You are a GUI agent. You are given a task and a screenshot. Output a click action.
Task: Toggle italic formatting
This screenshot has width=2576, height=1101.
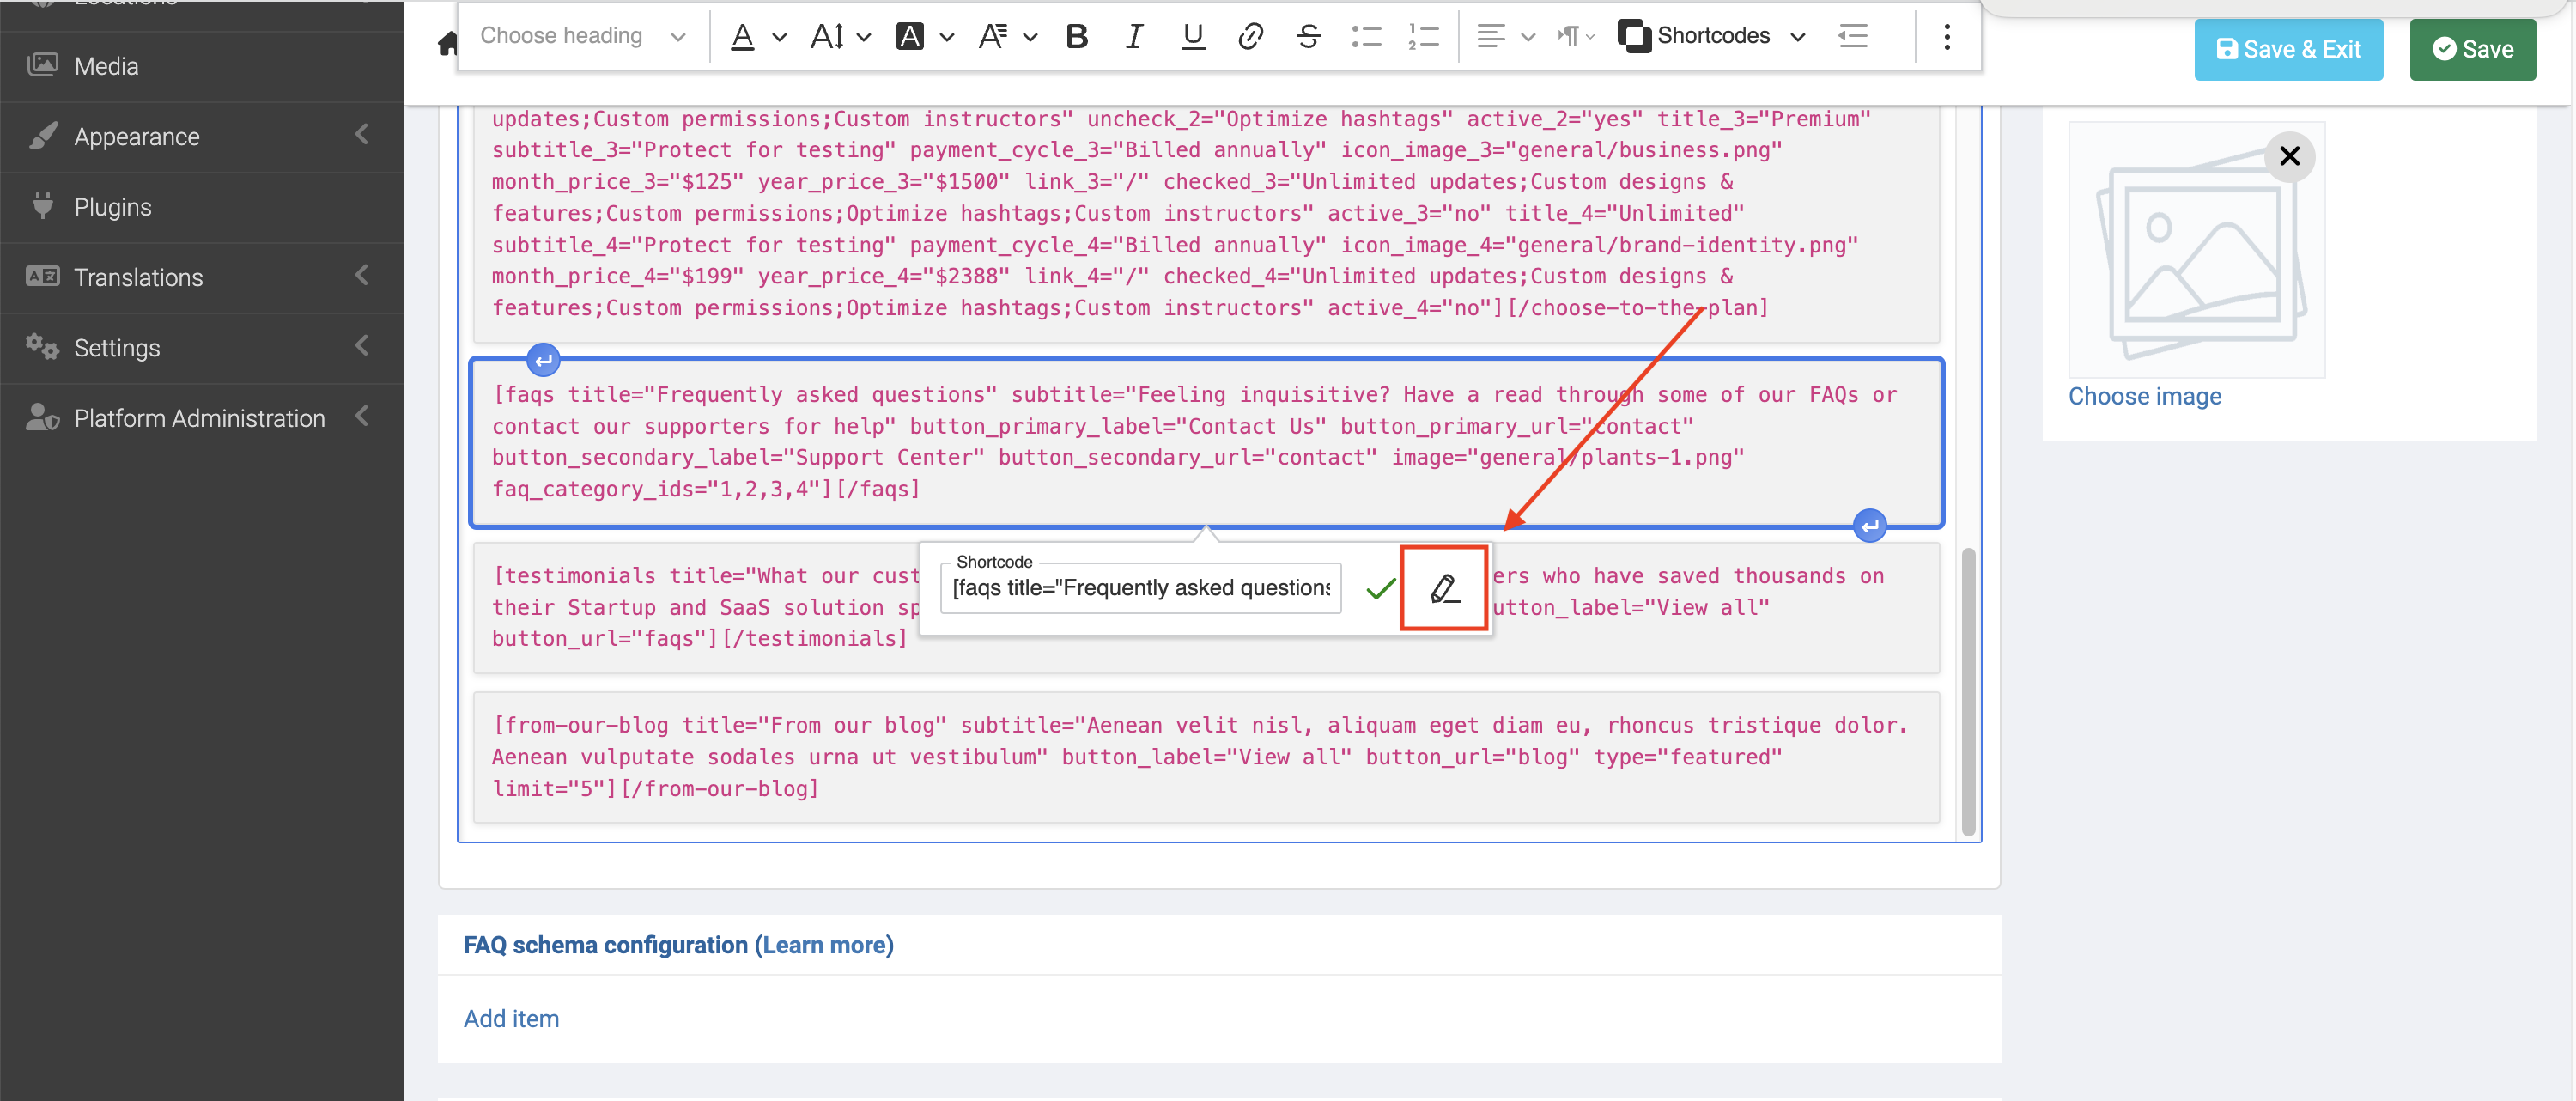[1134, 37]
